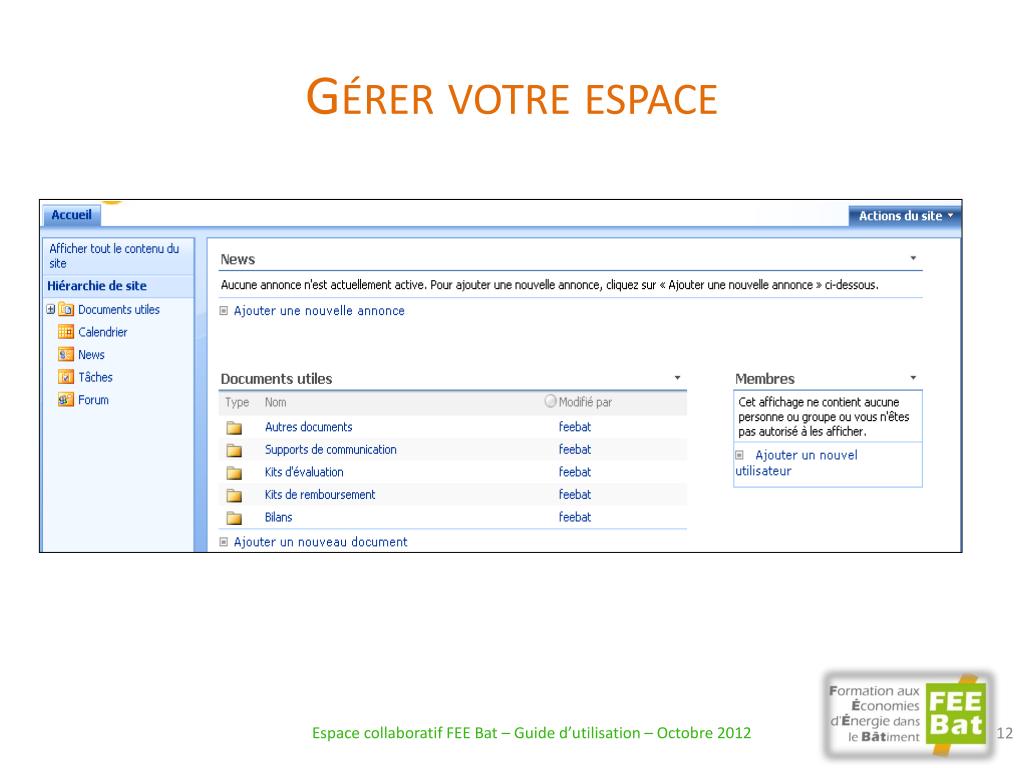Click the presence icon next to Modifié par
Image resolution: width=1024 pixels, height=768 pixels.
coord(551,401)
